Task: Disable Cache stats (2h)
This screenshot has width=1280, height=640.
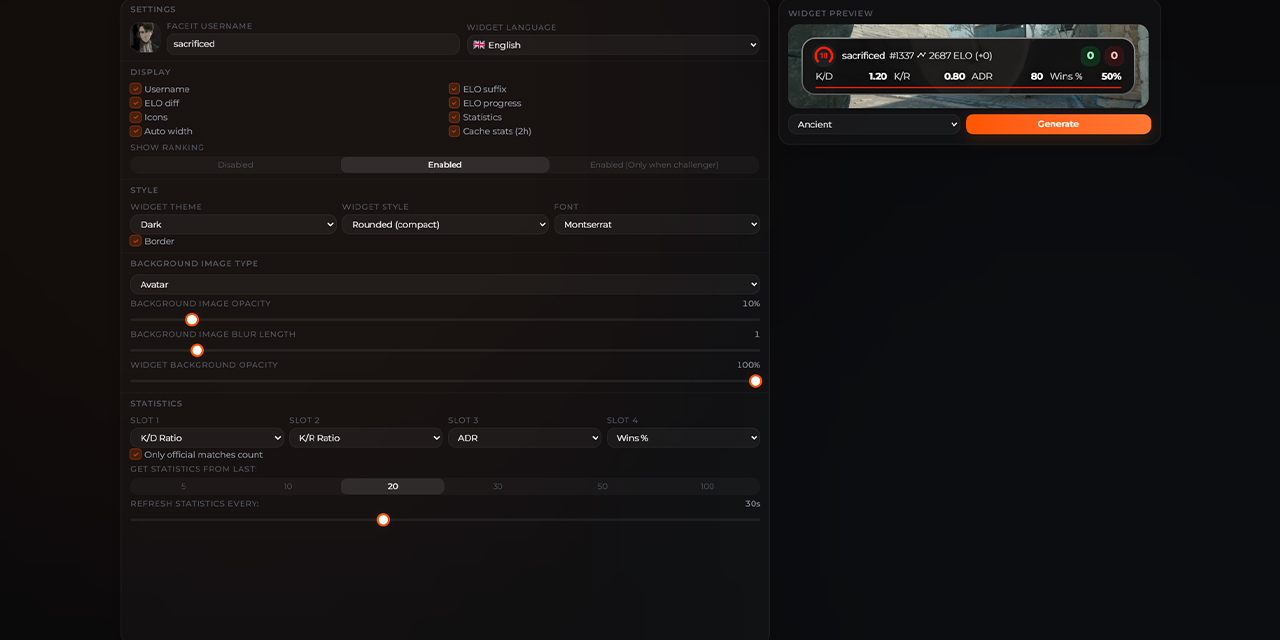Action: [x=454, y=131]
